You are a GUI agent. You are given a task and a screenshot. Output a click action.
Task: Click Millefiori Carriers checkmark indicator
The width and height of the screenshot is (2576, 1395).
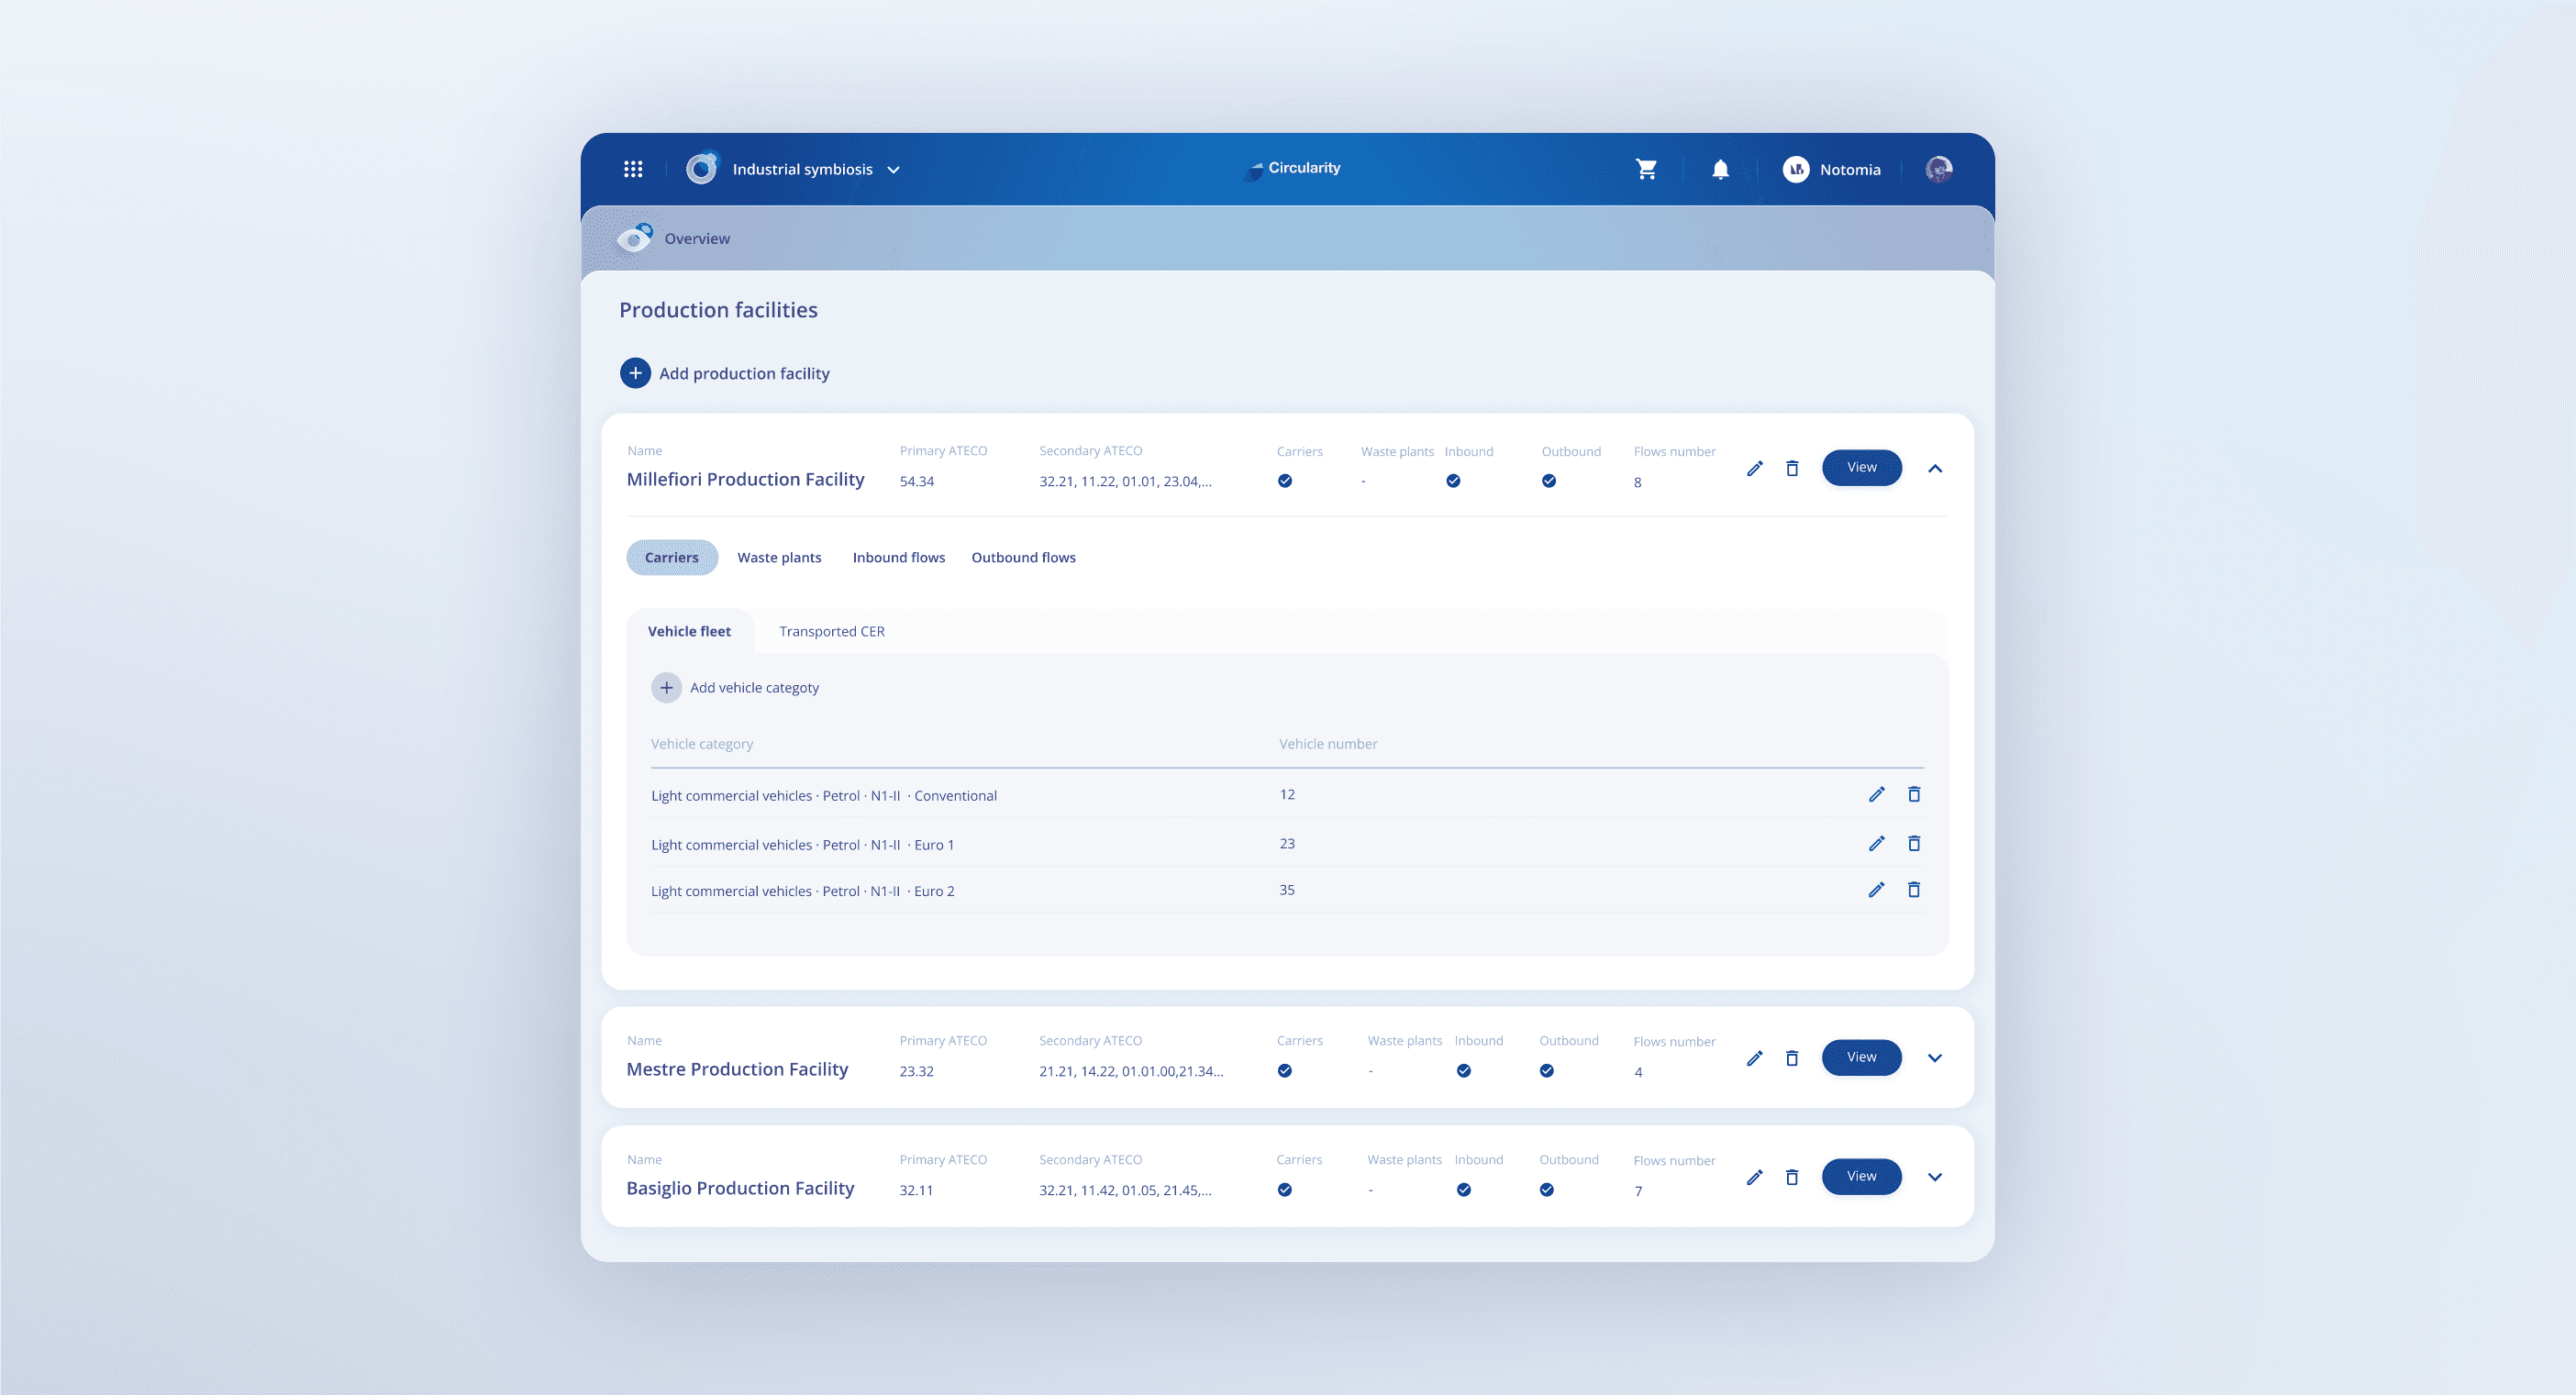(x=1285, y=481)
